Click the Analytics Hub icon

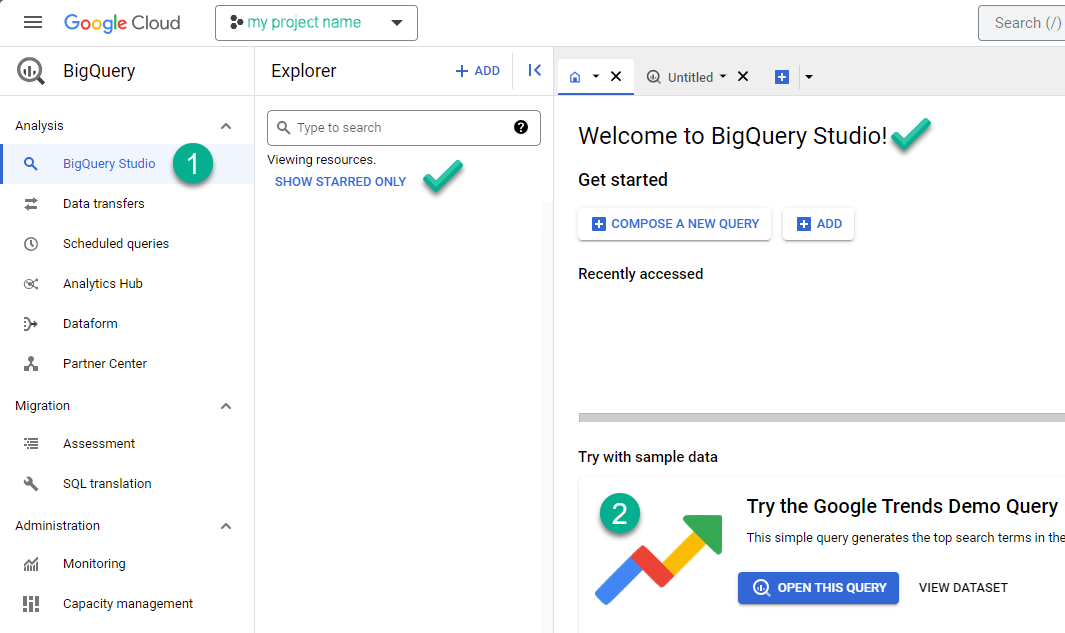point(31,284)
